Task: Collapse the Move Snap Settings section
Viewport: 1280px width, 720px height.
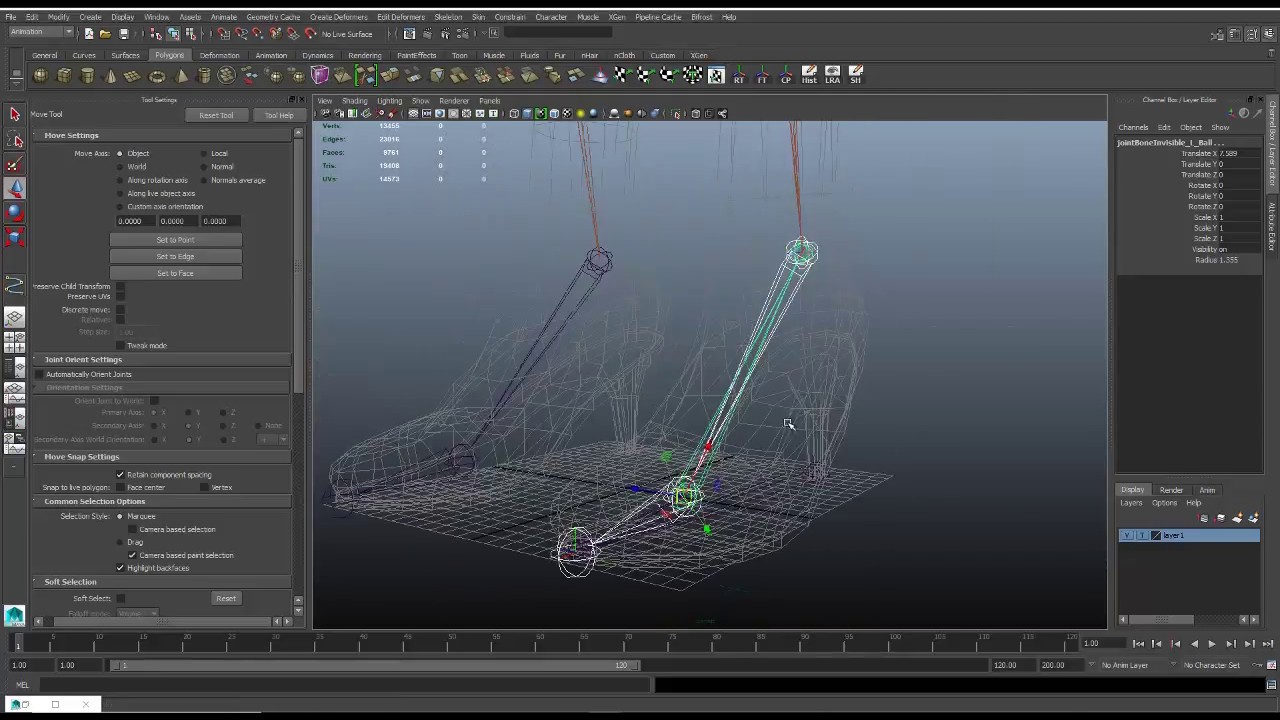Action: coord(160,457)
